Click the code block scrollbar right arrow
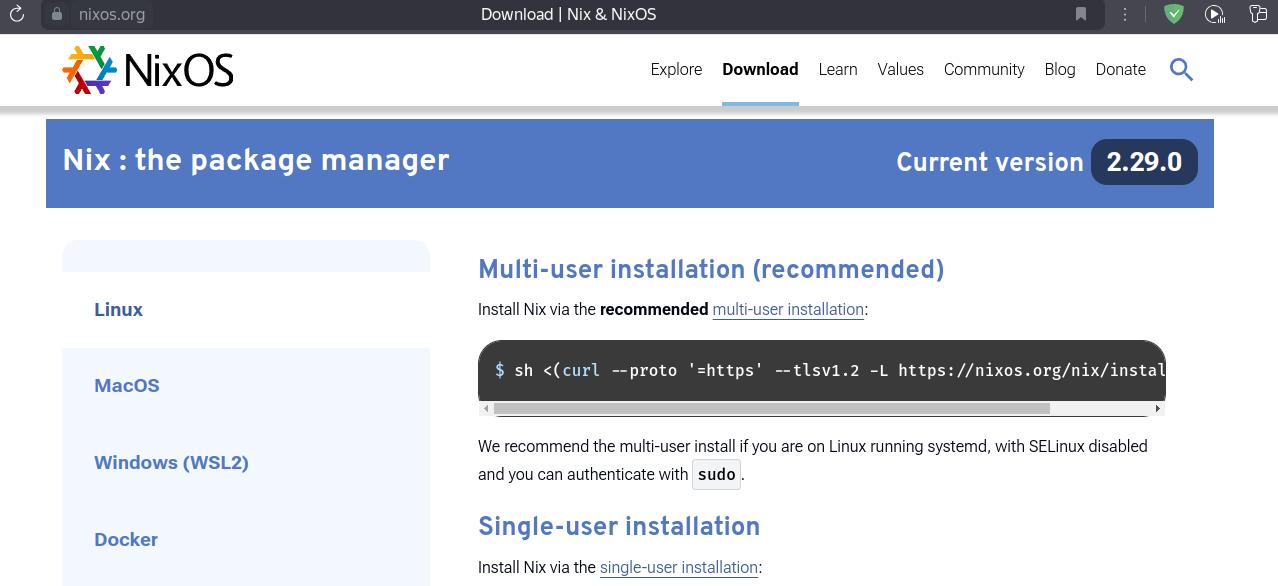 (x=1157, y=408)
